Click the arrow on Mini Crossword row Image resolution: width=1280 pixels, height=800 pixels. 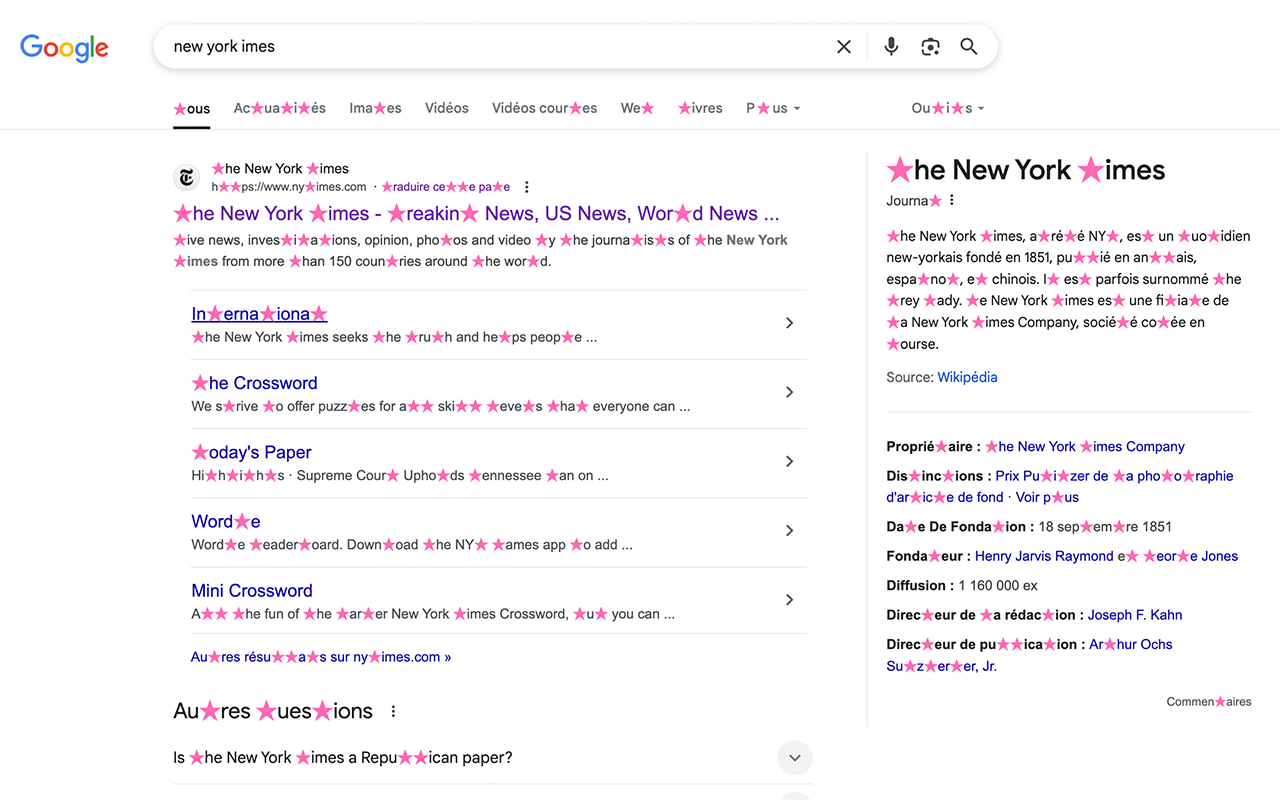790,600
